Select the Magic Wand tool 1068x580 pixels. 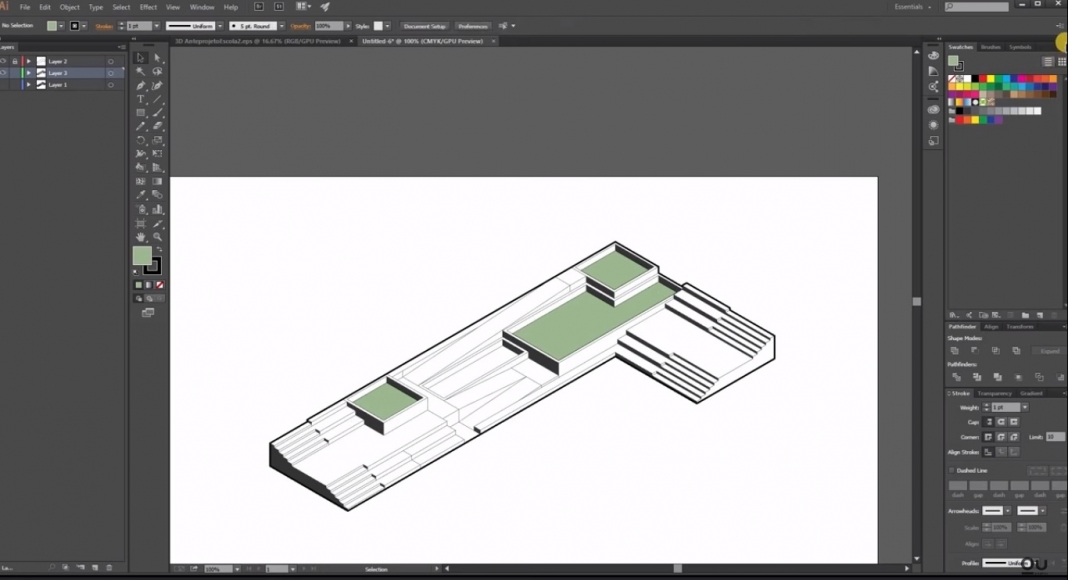tap(140, 72)
